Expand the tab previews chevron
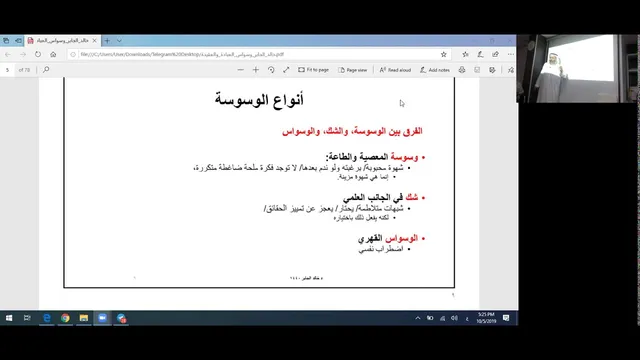 point(119,41)
